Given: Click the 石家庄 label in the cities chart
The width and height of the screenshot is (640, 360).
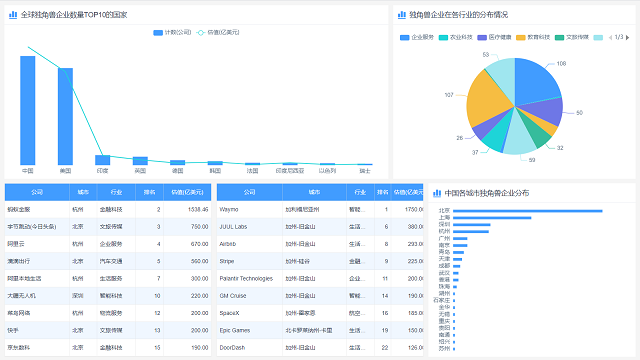Looking at the screenshot, I should pos(442,300).
